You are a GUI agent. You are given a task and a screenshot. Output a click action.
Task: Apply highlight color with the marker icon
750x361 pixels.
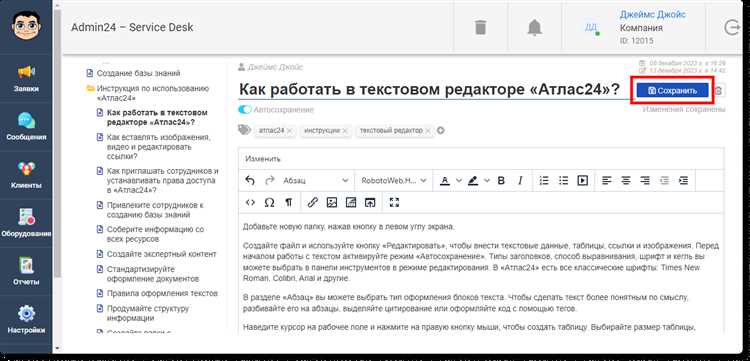(x=473, y=180)
